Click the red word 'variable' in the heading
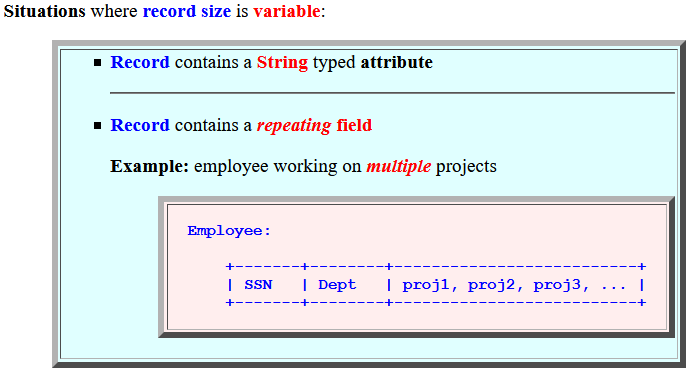Screen dimensions: 692x374 pos(287,11)
